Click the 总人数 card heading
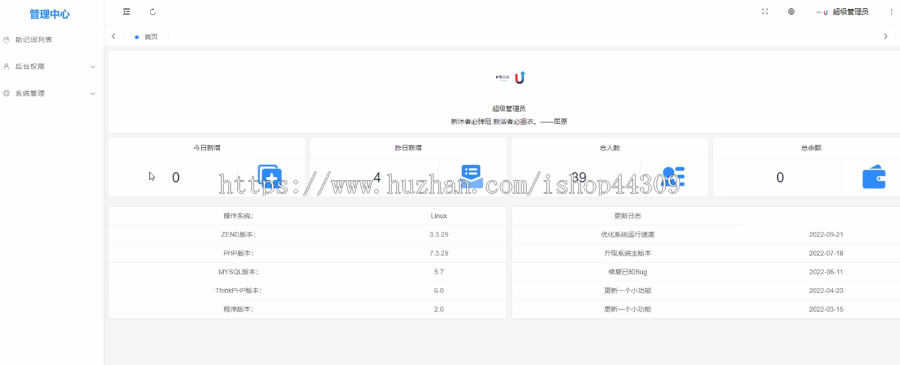This screenshot has height=365, width=900. click(610, 147)
